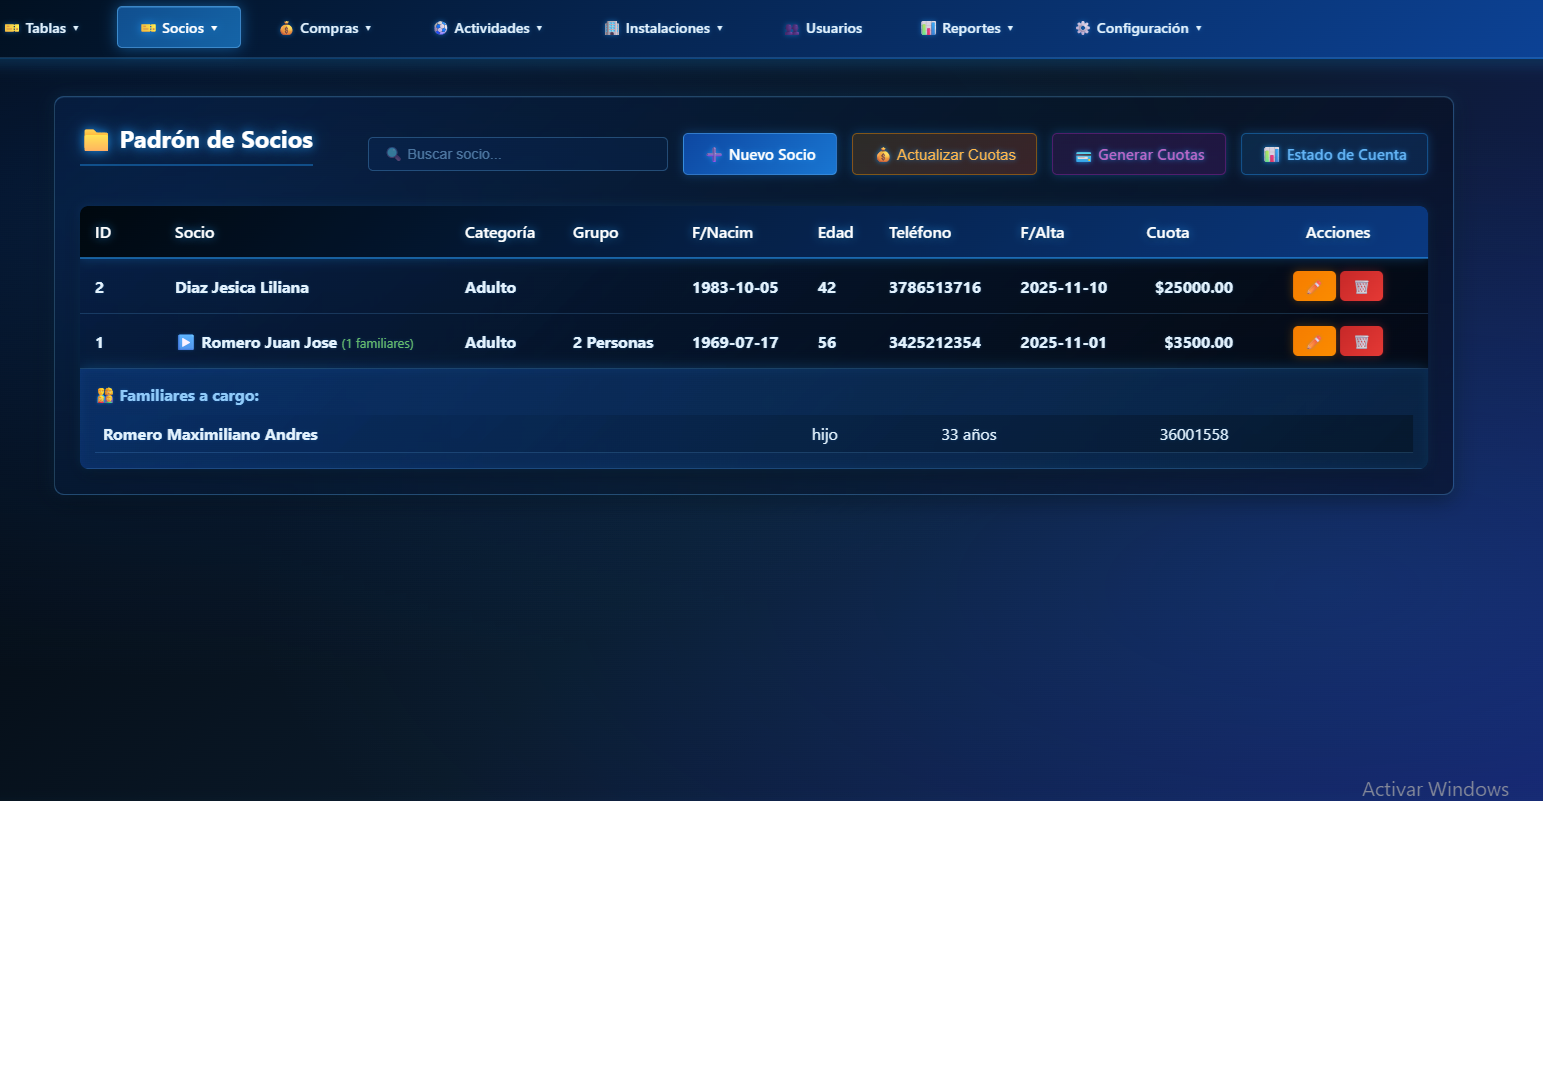1543x1082 pixels.
Task: Click the Actualizar Cuotas button
Action: click(x=944, y=155)
